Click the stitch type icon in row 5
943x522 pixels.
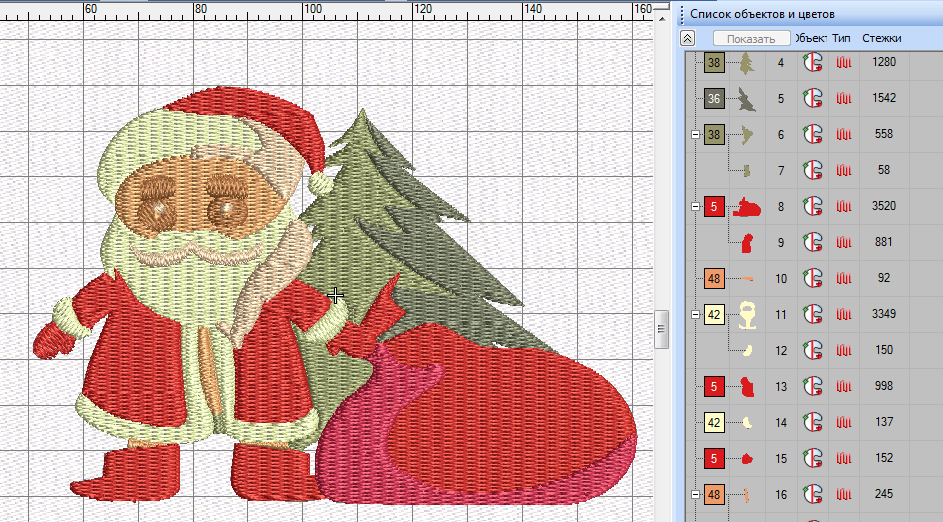(x=843, y=99)
